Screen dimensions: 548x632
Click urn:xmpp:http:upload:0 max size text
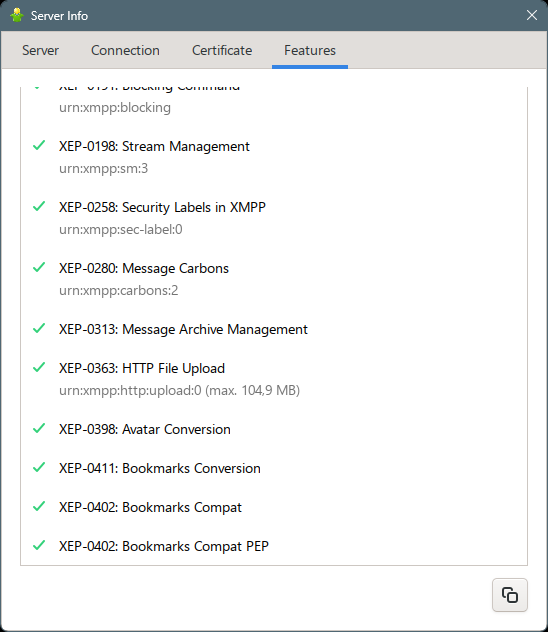coord(179,390)
